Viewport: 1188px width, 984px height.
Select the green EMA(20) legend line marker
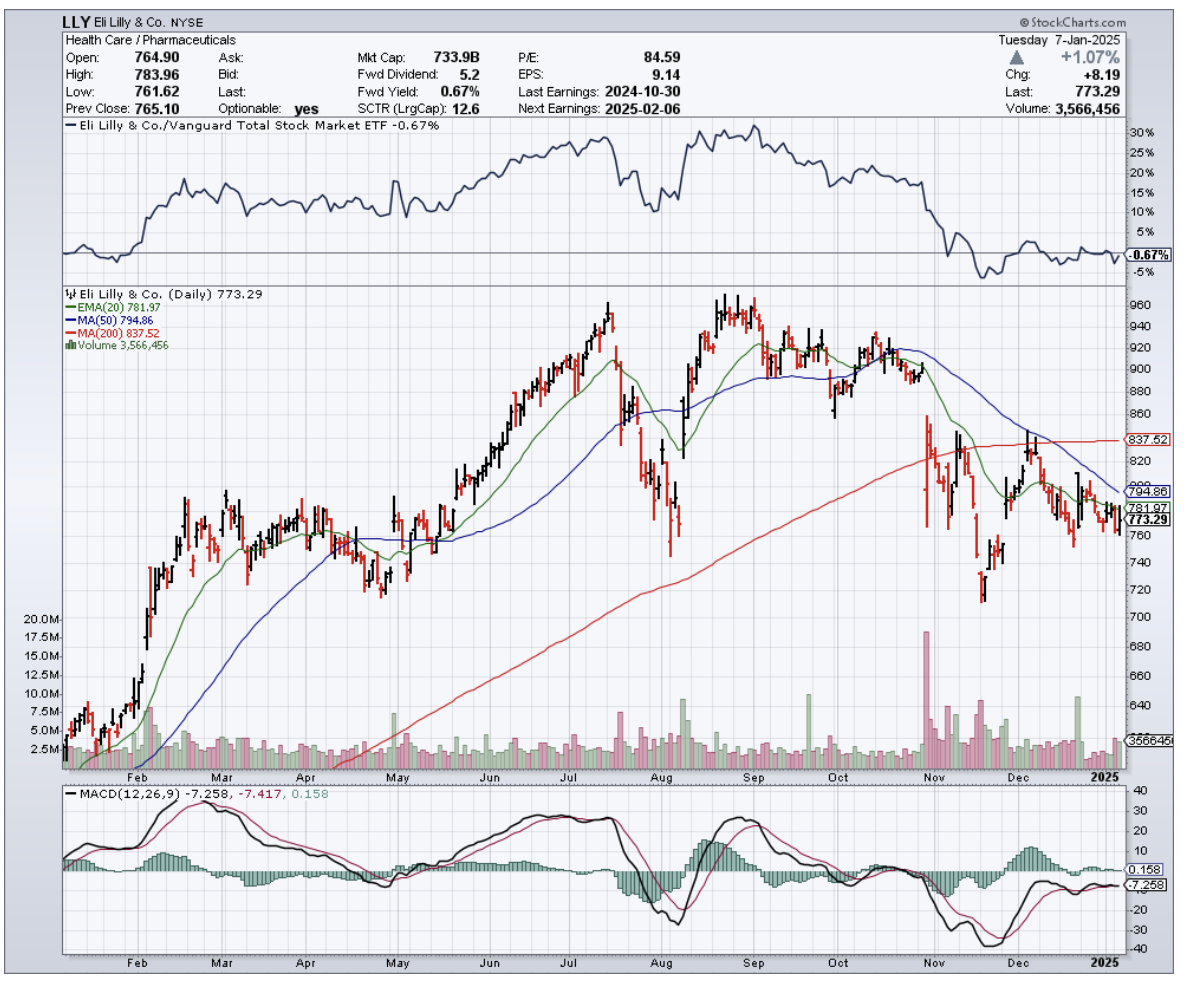click(68, 308)
